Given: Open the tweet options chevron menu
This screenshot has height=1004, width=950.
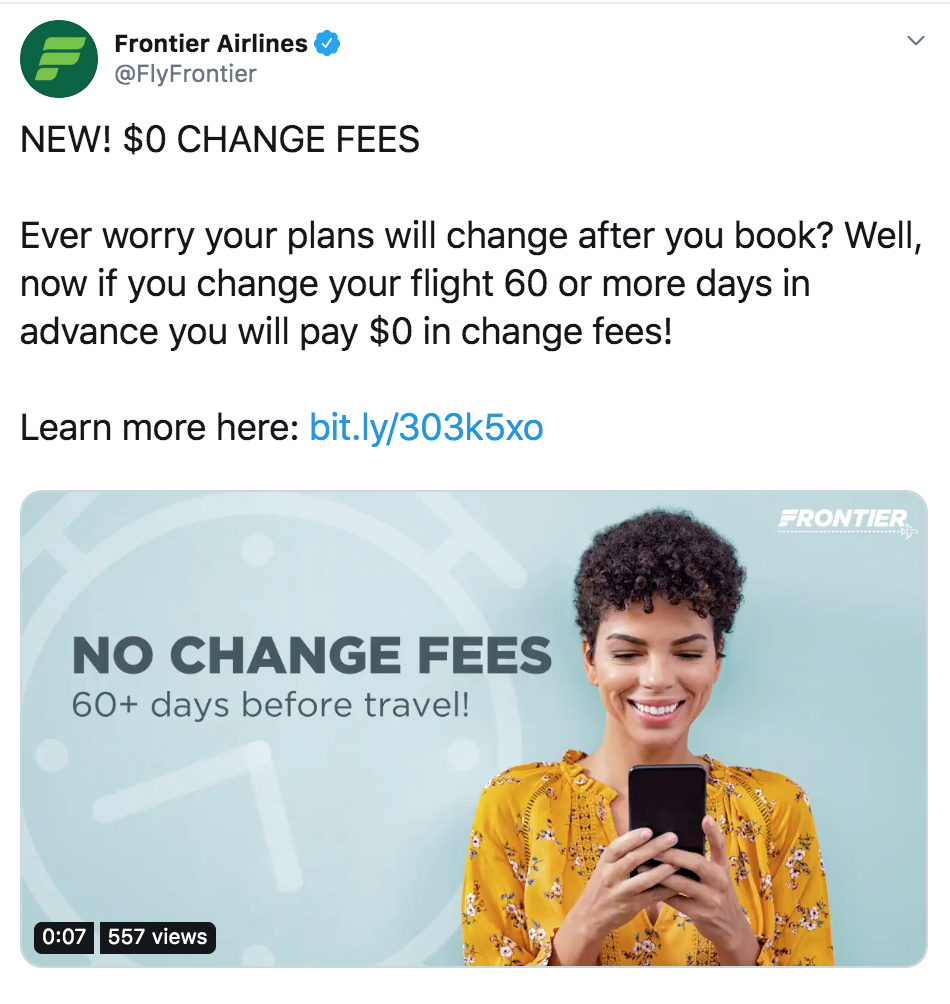Looking at the screenshot, I should tap(916, 41).
